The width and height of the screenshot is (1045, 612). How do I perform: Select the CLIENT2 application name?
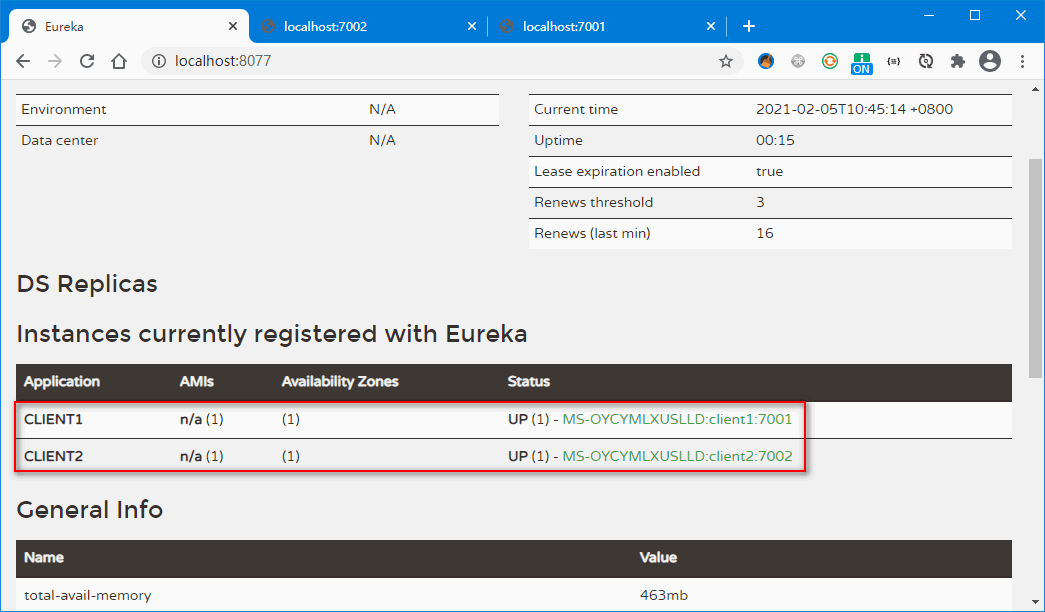[53, 456]
